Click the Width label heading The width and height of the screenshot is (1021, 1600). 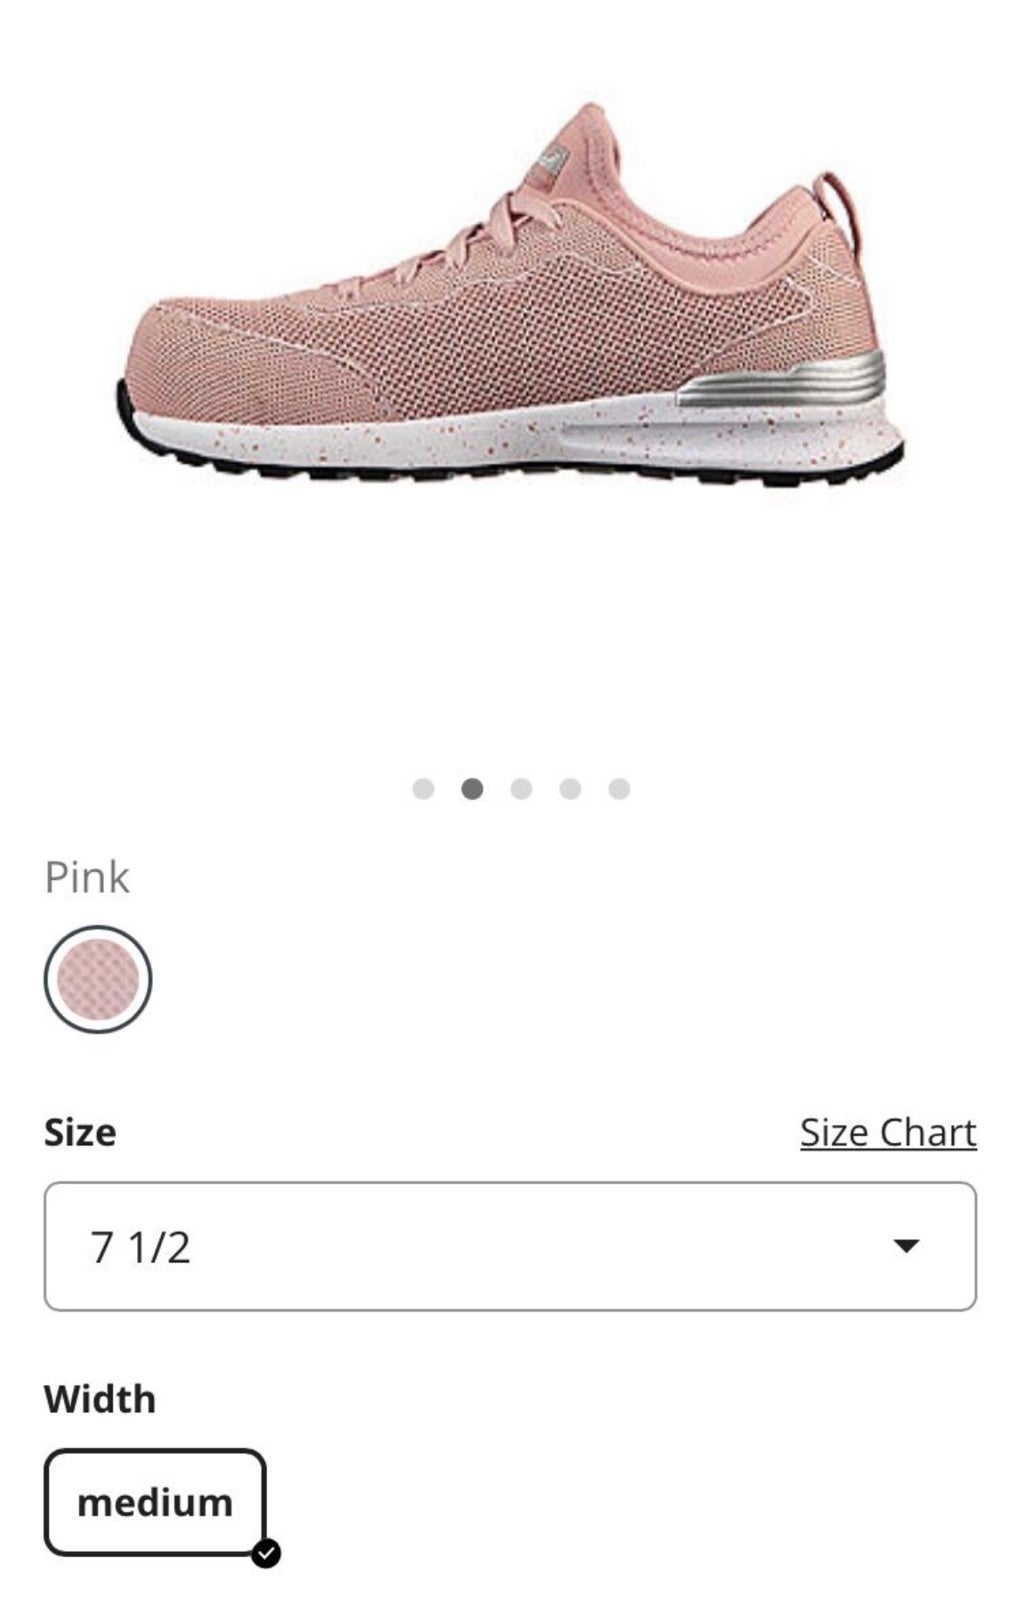pos(100,1399)
